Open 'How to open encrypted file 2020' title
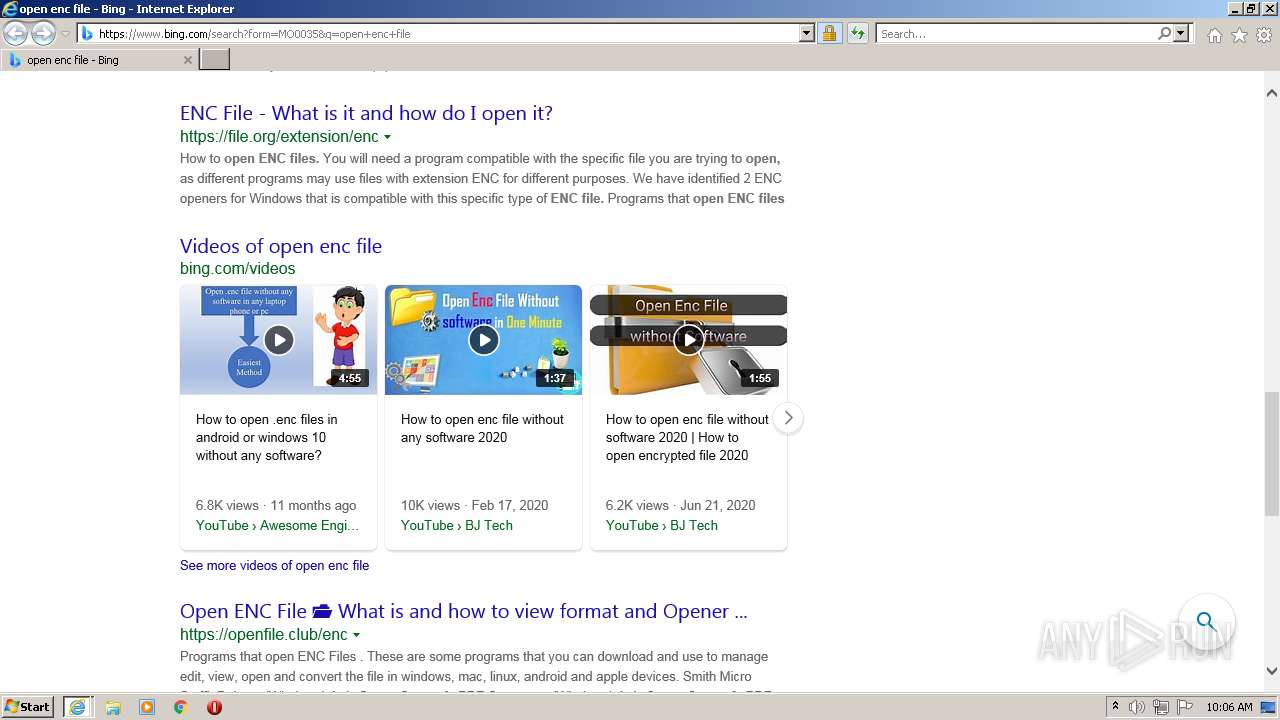Viewport: 1280px width, 720px height. [x=687, y=438]
